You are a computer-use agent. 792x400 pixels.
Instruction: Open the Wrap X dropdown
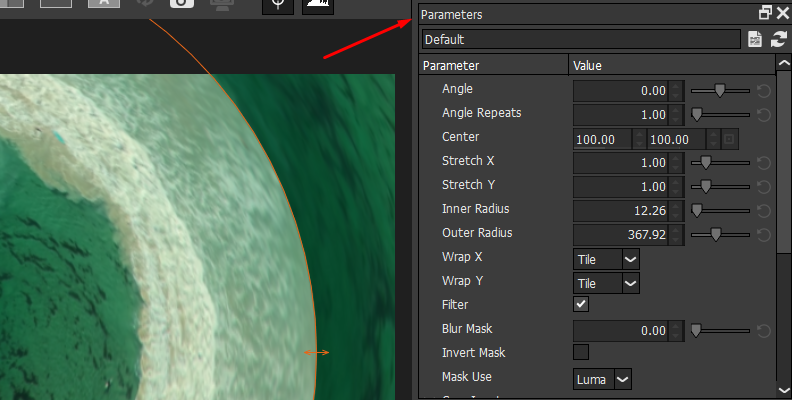point(606,259)
